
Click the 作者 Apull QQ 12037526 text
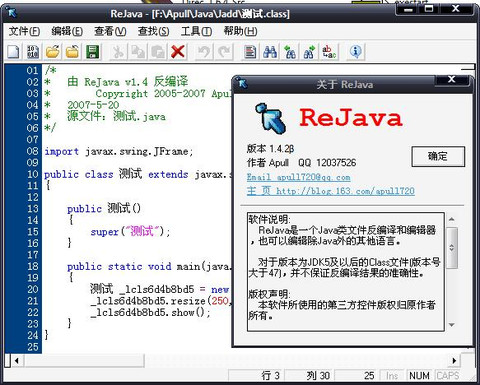click(301, 163)
